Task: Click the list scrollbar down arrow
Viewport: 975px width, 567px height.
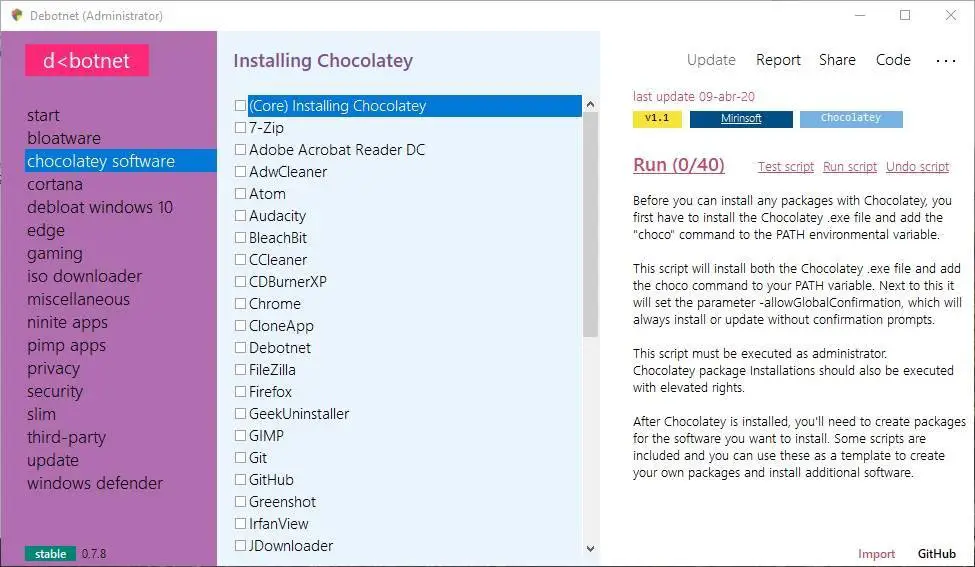Action: tap(590, 548)
